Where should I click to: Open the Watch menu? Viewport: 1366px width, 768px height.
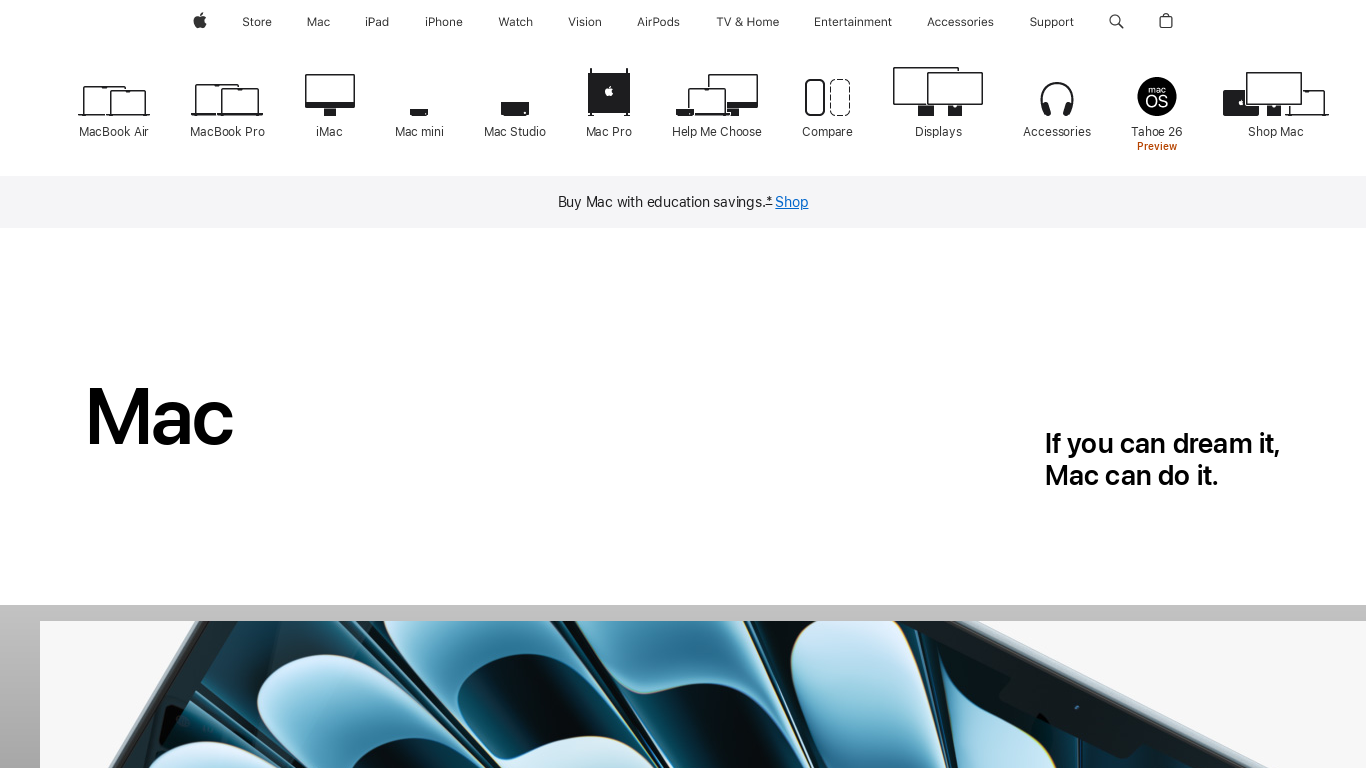click(516, 22)
